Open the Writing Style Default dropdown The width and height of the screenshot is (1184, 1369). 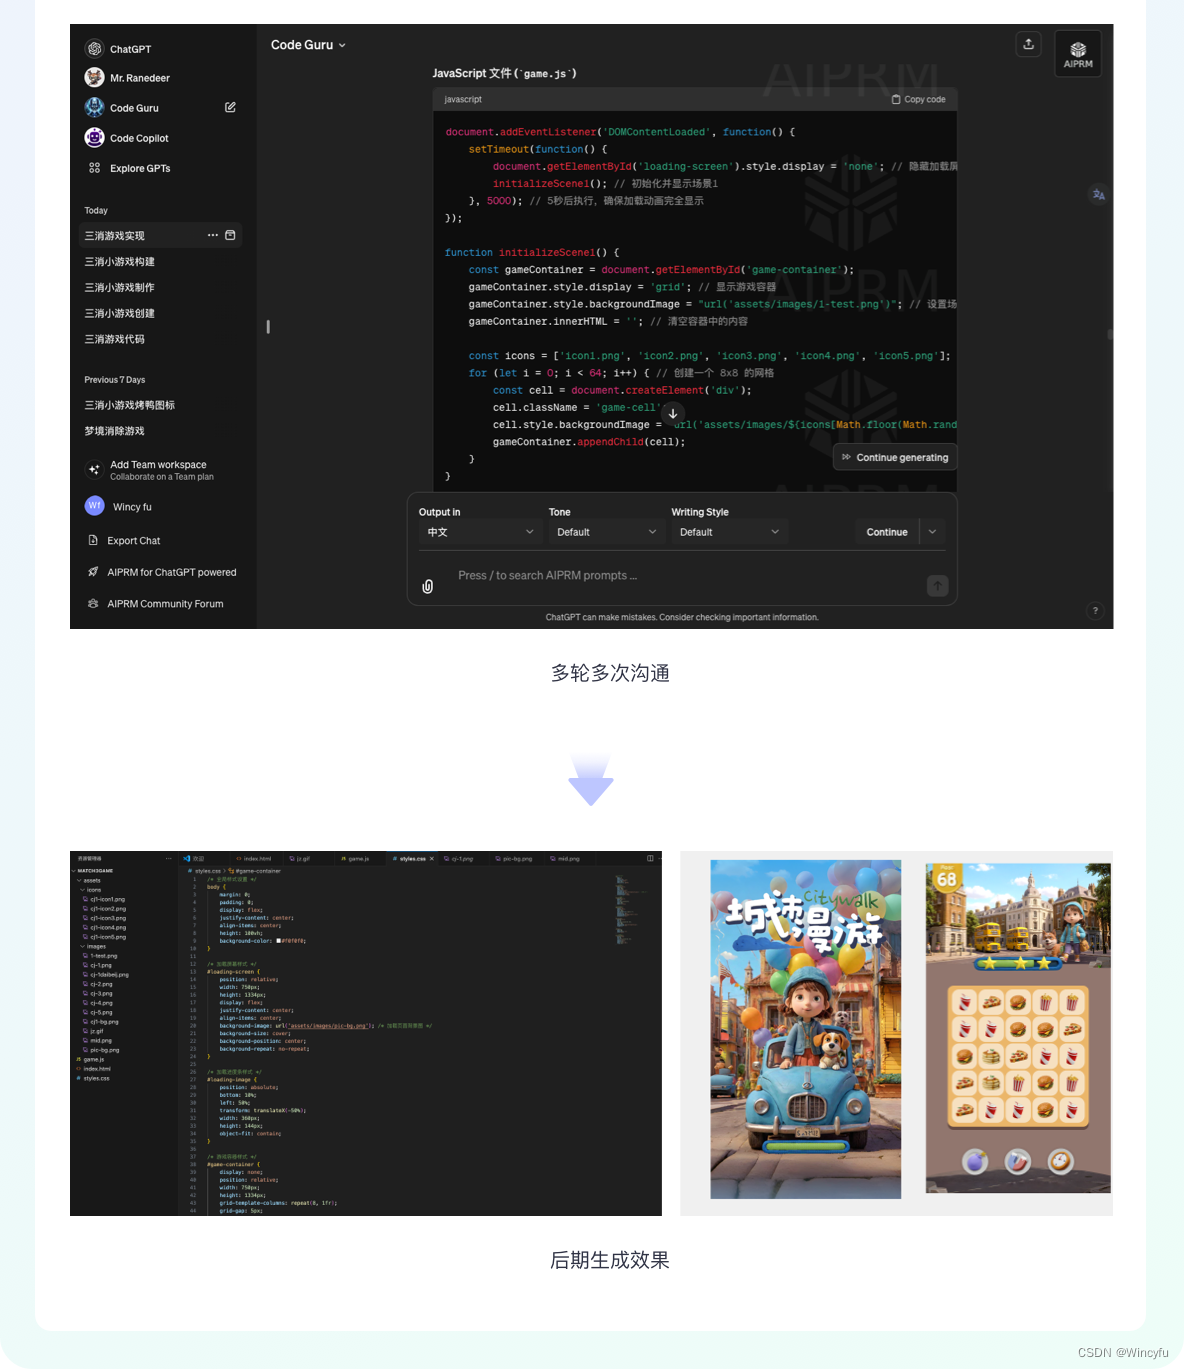729,532
